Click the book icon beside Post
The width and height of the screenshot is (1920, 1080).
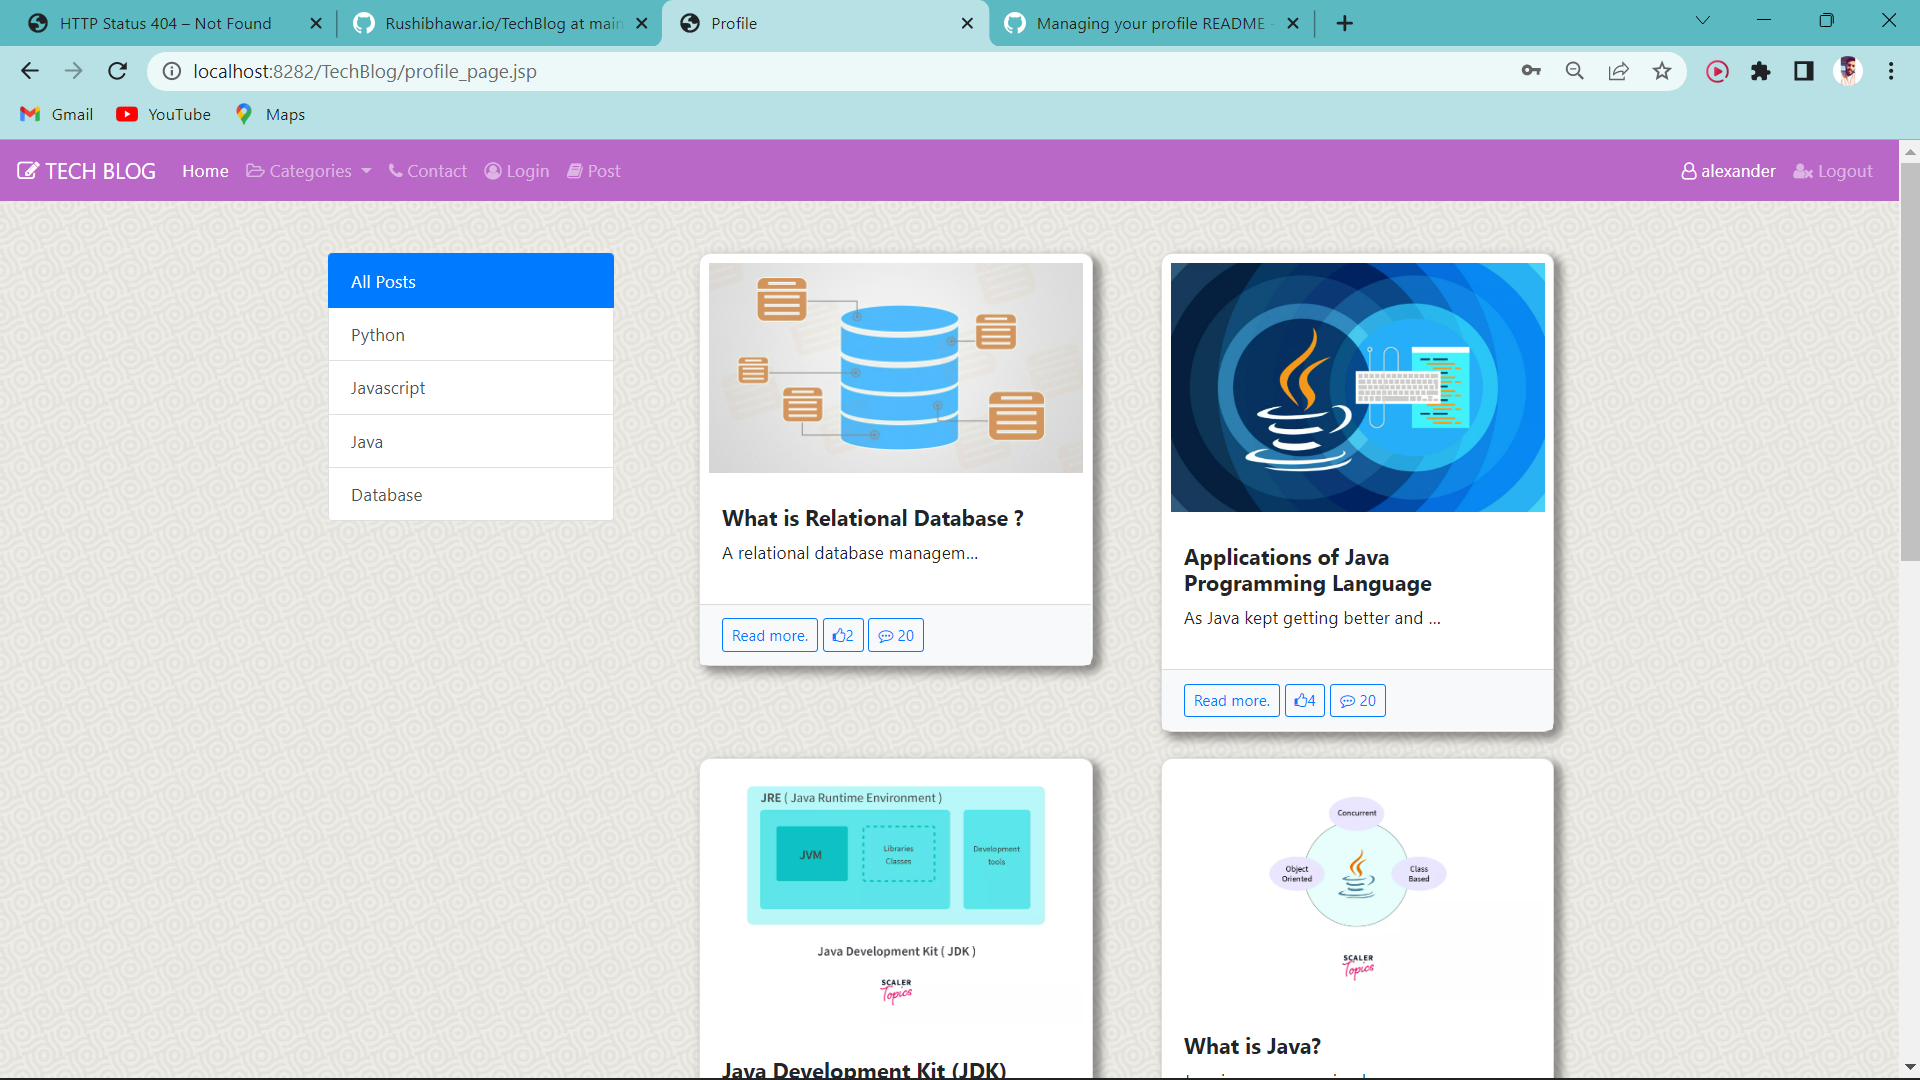(x=577, y=170)
